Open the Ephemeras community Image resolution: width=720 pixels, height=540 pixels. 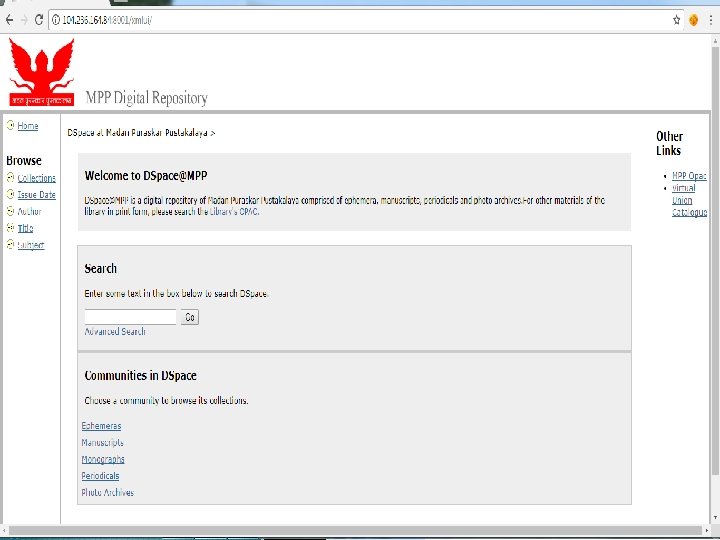click(101, 426)
